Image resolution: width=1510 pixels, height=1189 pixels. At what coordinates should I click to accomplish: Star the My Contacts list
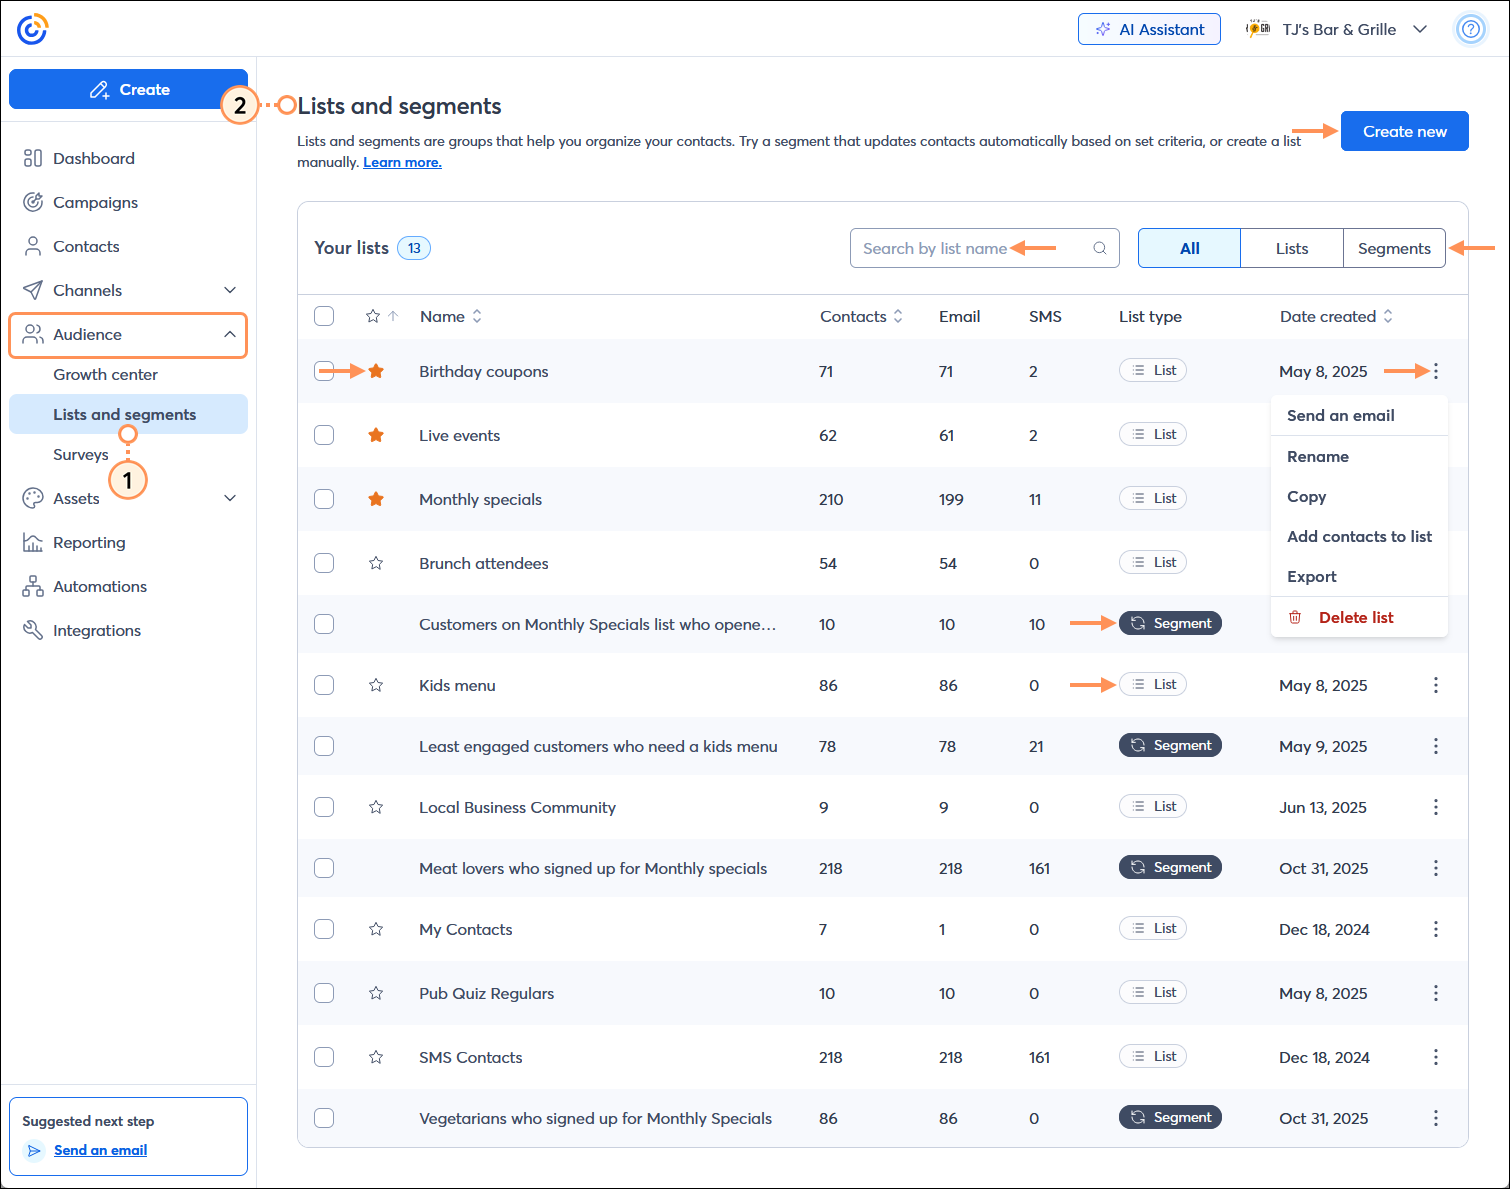[376, 929]
